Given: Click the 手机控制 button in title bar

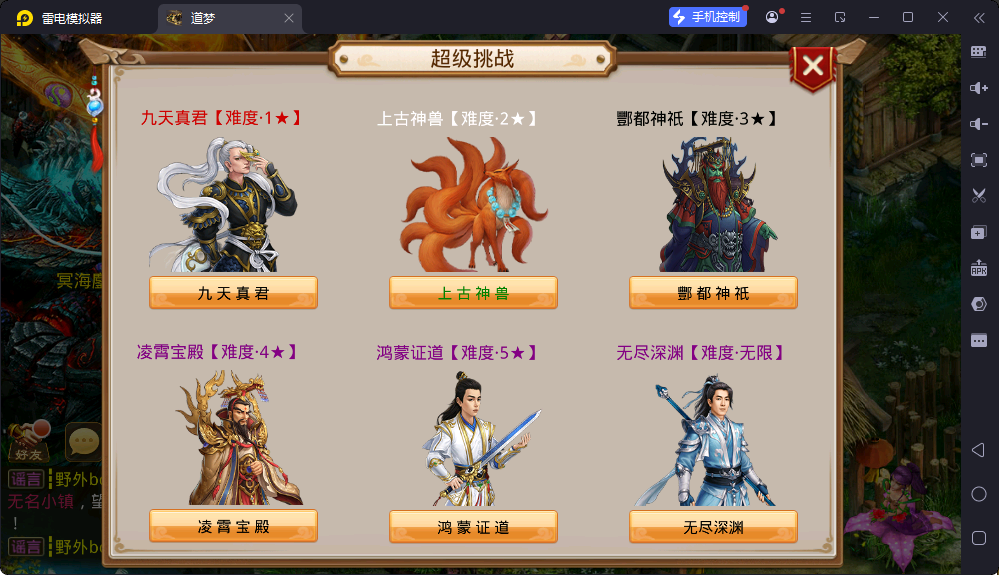Looking at the screenshot, I should 708,17.
